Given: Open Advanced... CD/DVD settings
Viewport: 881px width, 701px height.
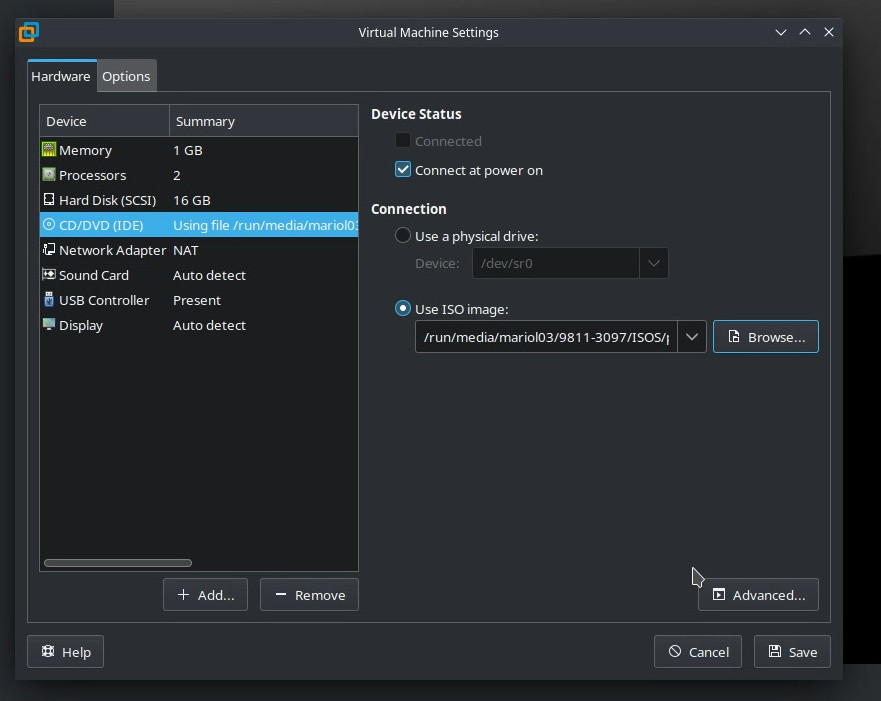Looking at the screenshot, I should pyautogui.click(x=758, y=595).
